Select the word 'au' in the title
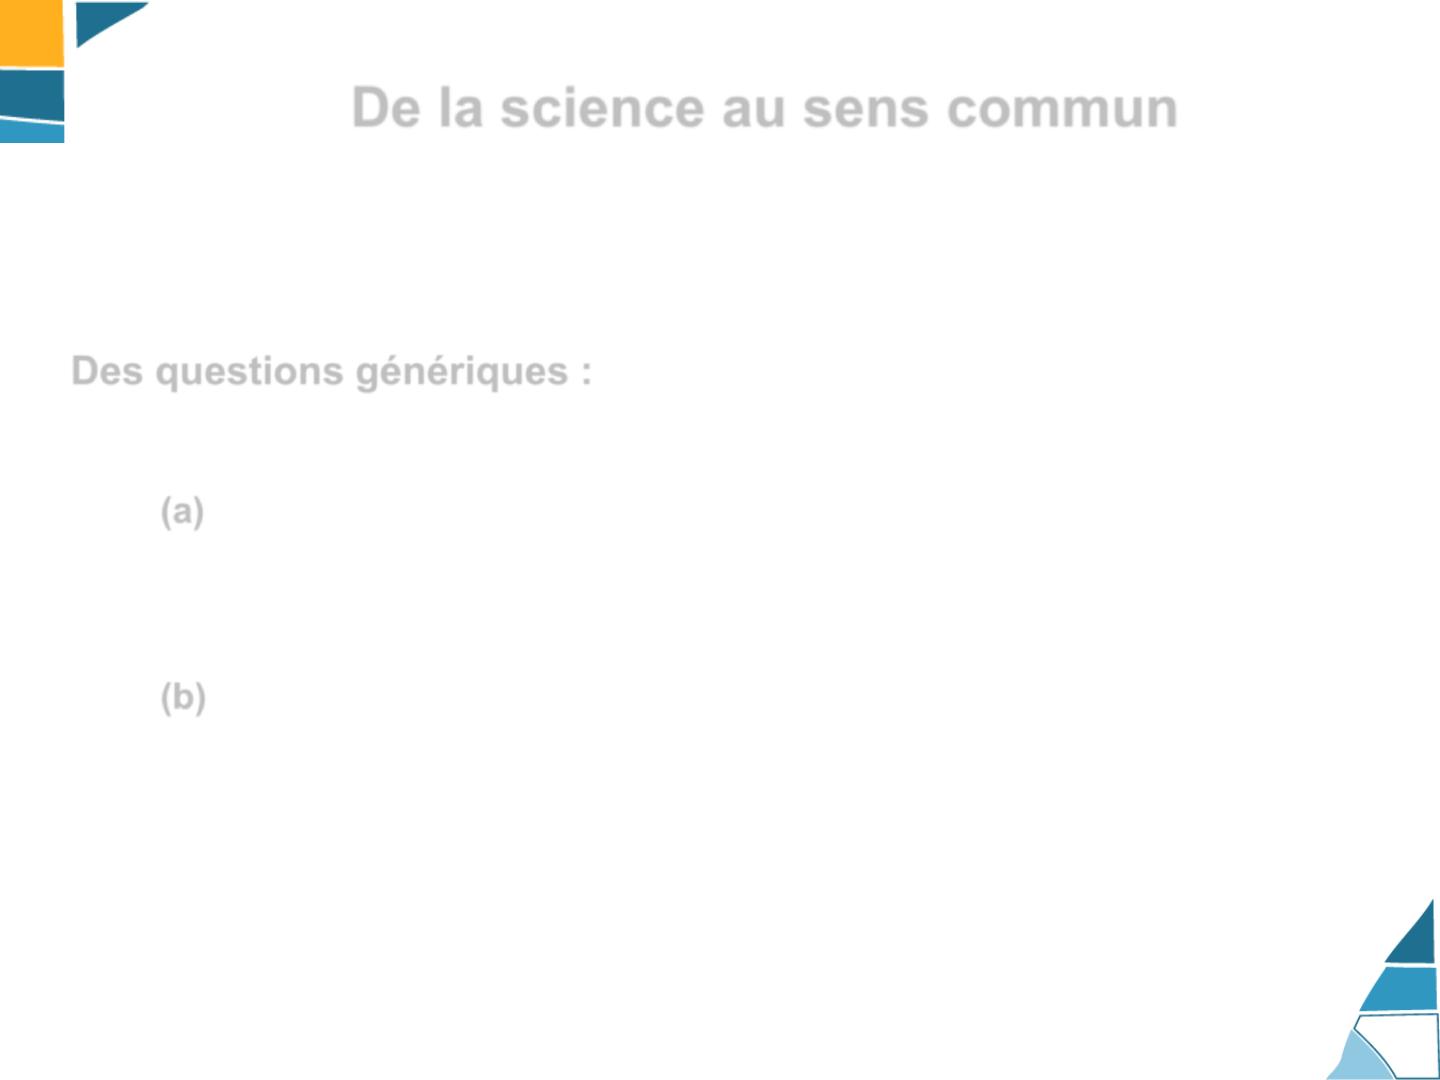Viewport: 1440px width, 1080px height. coord(753,108)
